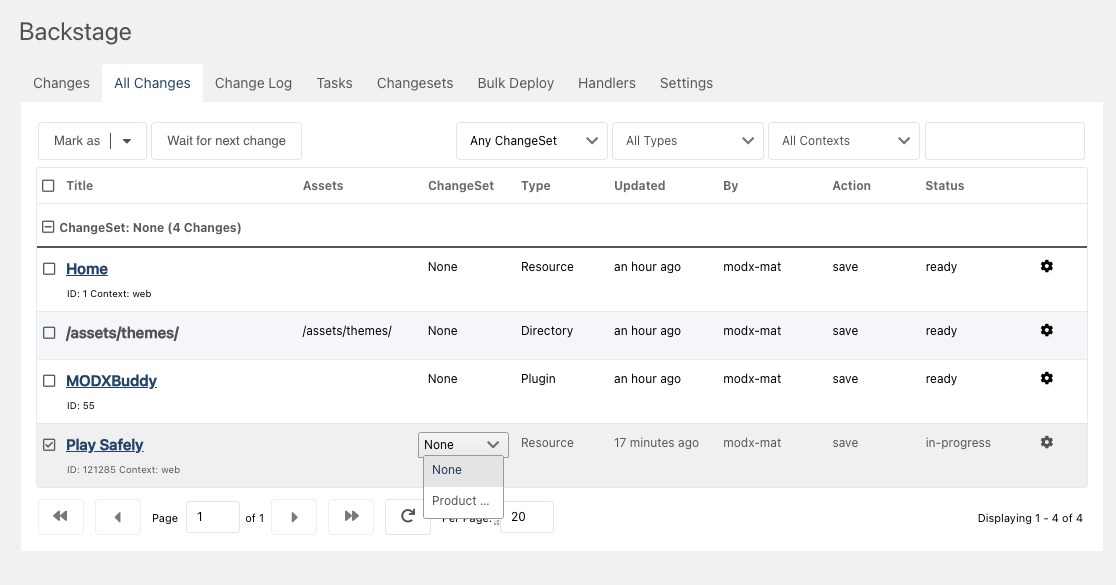Go to next page of results
Screen dimensions: 1116x585
point(294,517)
